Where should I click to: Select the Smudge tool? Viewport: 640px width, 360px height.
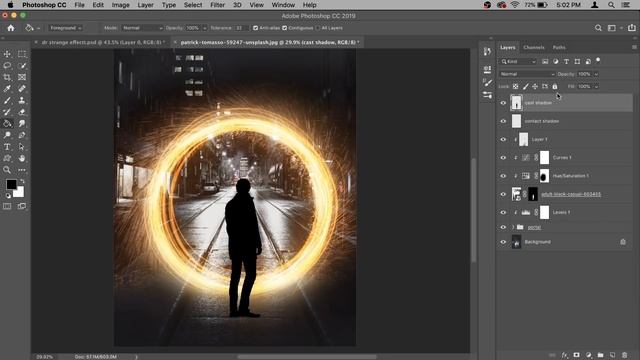click(x=22, y=123)
